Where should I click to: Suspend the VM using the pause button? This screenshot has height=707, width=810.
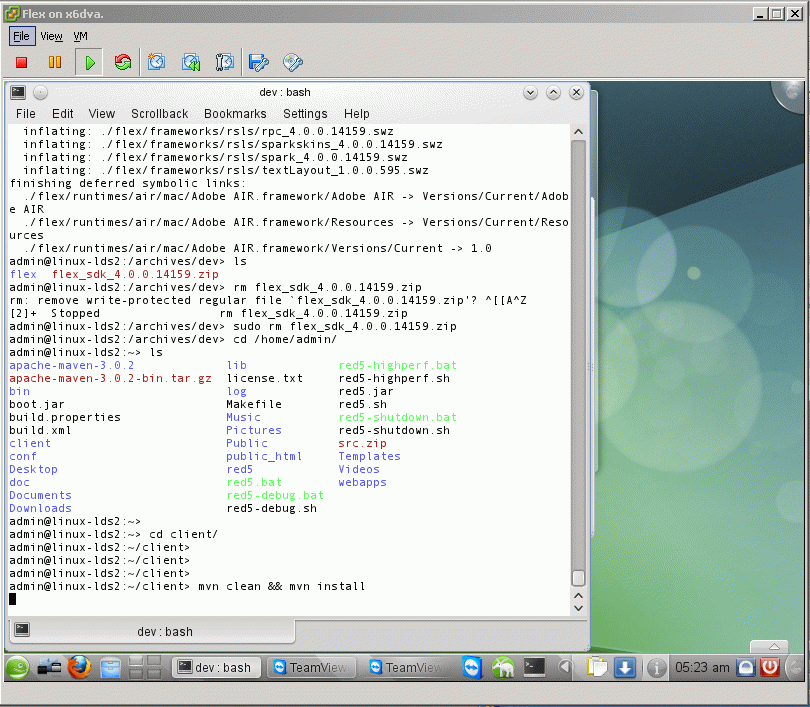[x=55, y=63]
